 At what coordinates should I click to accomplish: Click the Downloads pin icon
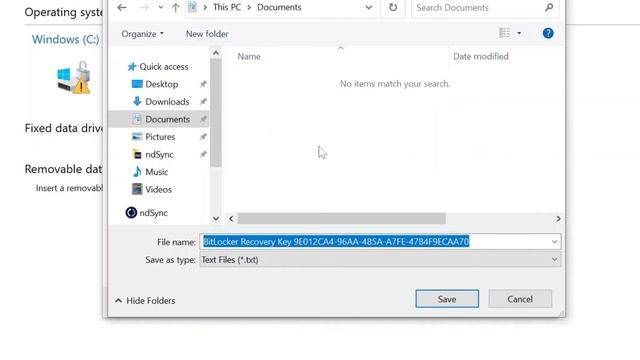[203, 102]
